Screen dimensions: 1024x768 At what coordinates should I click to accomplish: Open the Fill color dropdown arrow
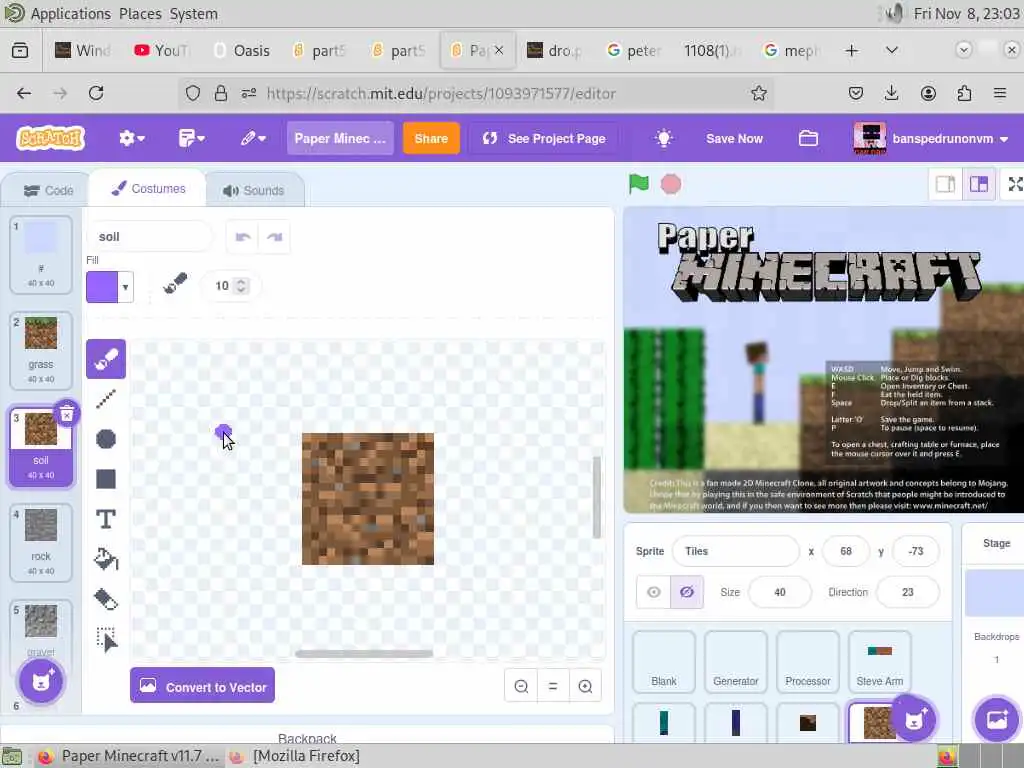point(125,287)
